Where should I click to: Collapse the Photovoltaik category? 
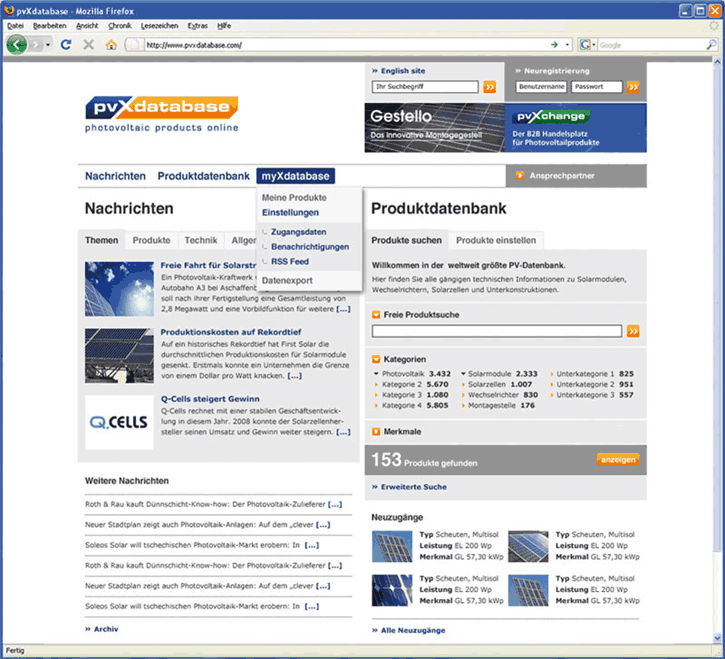point(375,374)
